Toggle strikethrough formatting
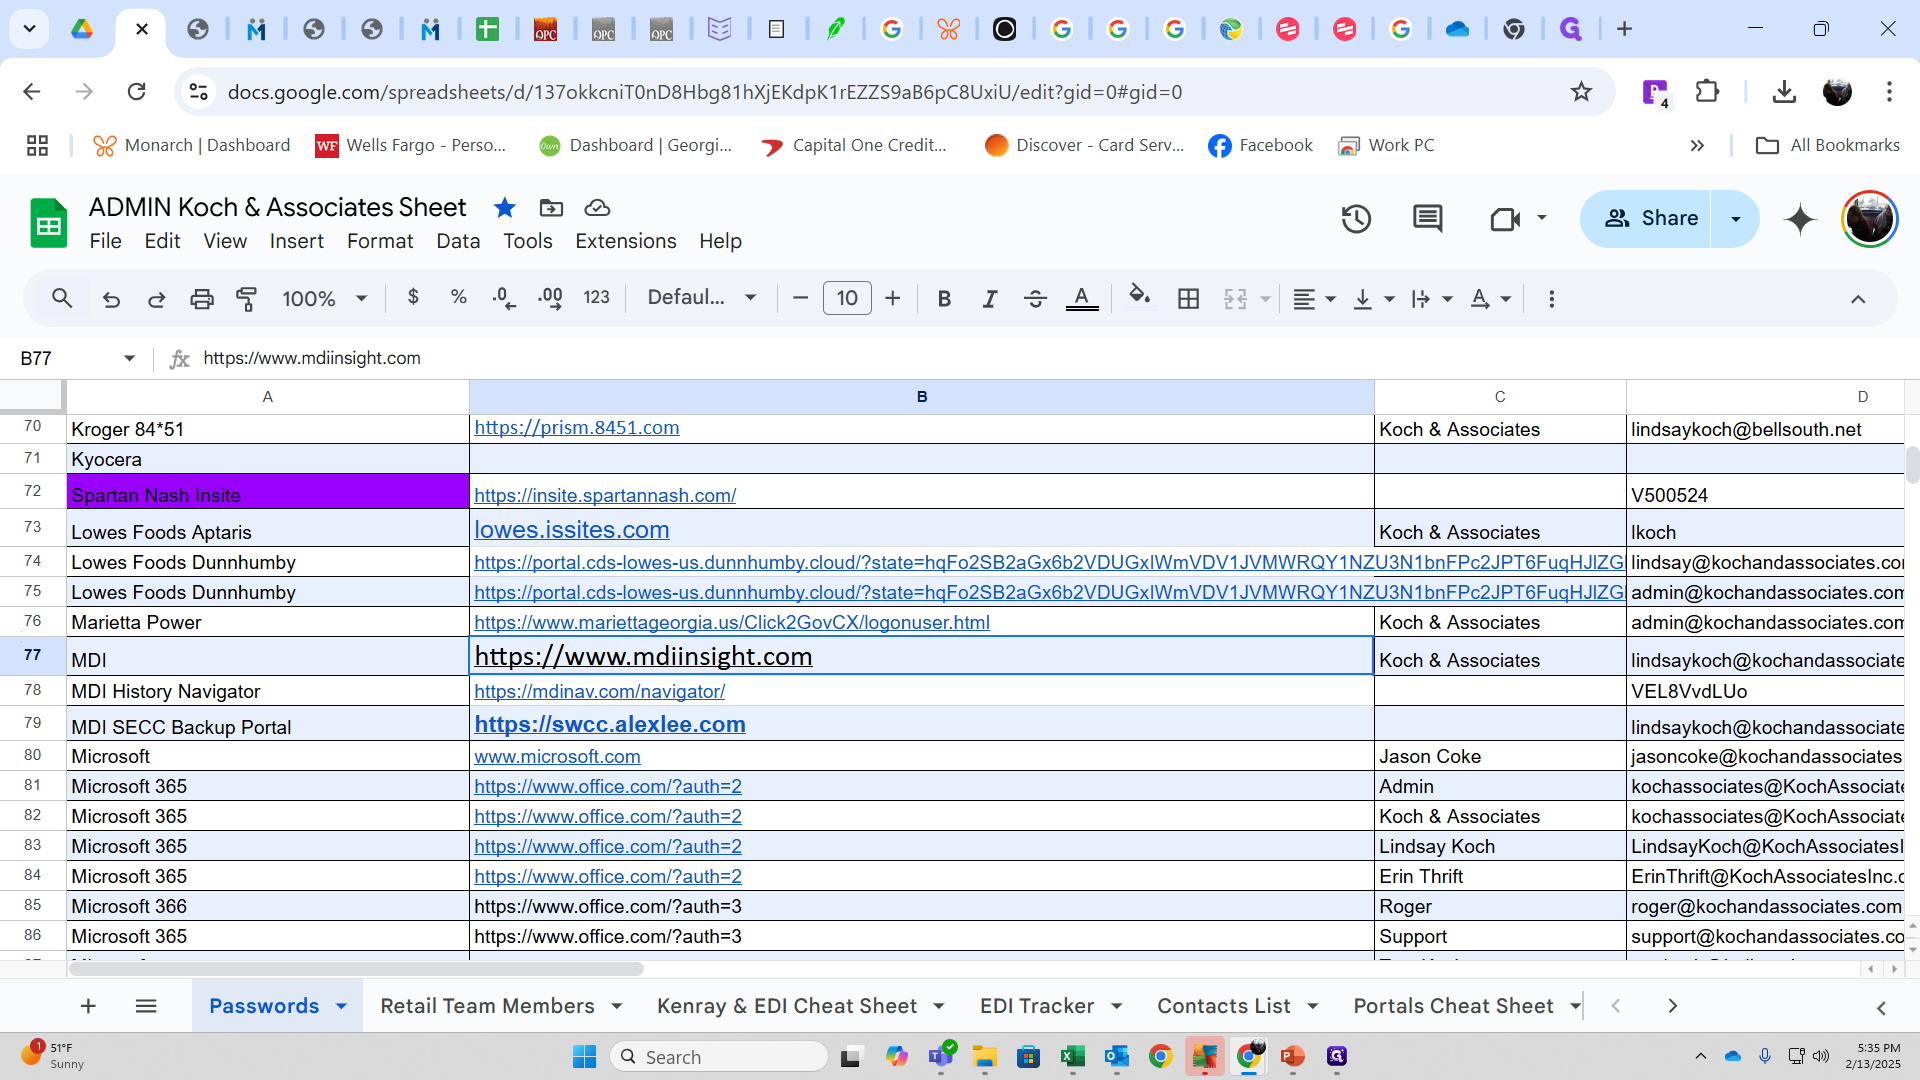 (1036, 298)
